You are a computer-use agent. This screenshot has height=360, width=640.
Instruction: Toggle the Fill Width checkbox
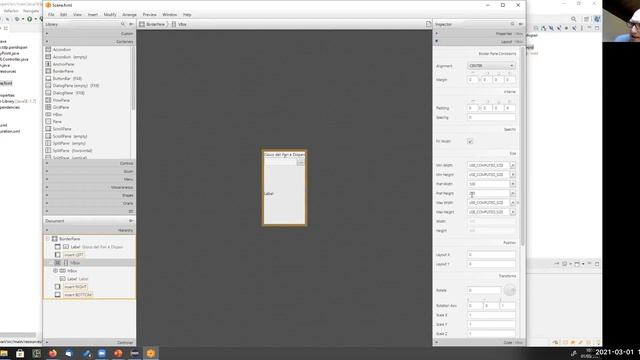click(470, 141)
